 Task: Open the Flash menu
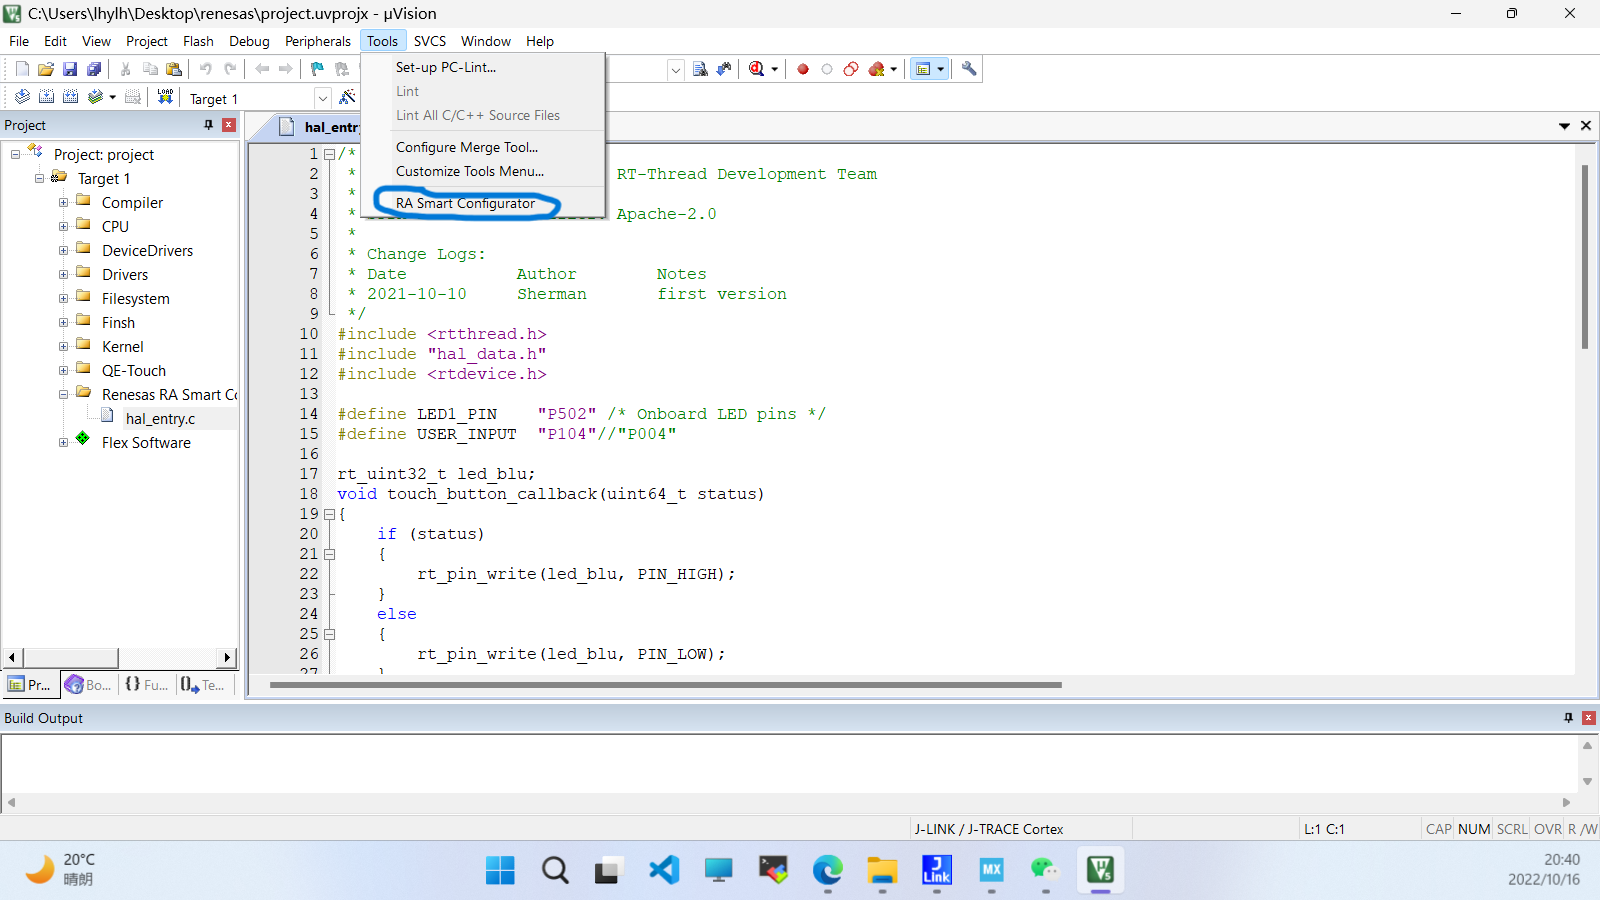click(198, 41)
